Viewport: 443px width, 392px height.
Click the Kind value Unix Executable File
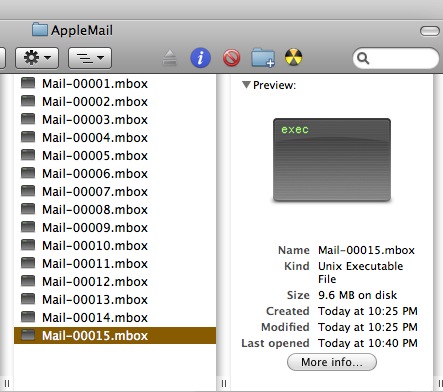coord(360,273)
